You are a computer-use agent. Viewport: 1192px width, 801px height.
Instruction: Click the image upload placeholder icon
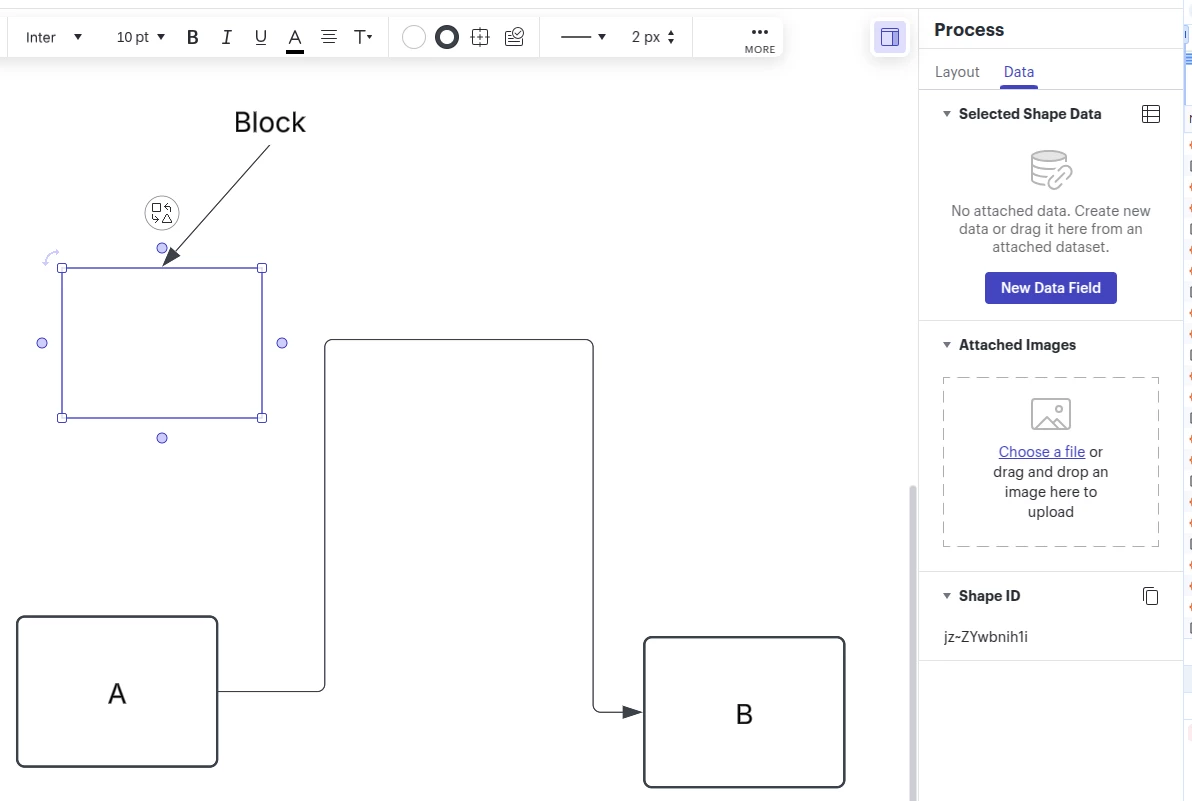(x=1051, y=414)
